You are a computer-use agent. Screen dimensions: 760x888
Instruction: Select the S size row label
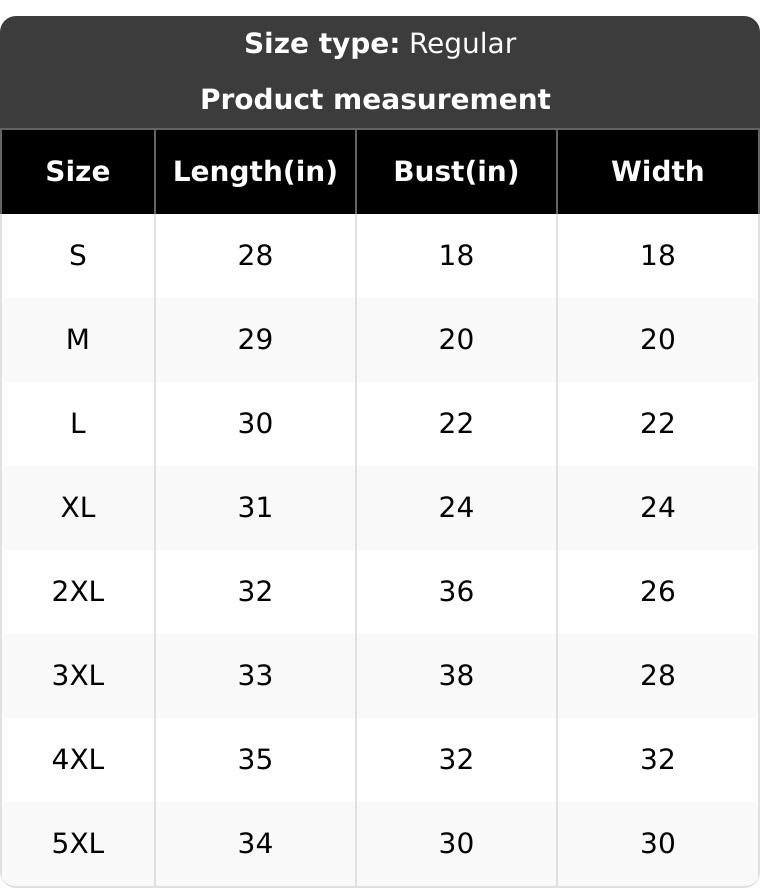coord(78,256)
